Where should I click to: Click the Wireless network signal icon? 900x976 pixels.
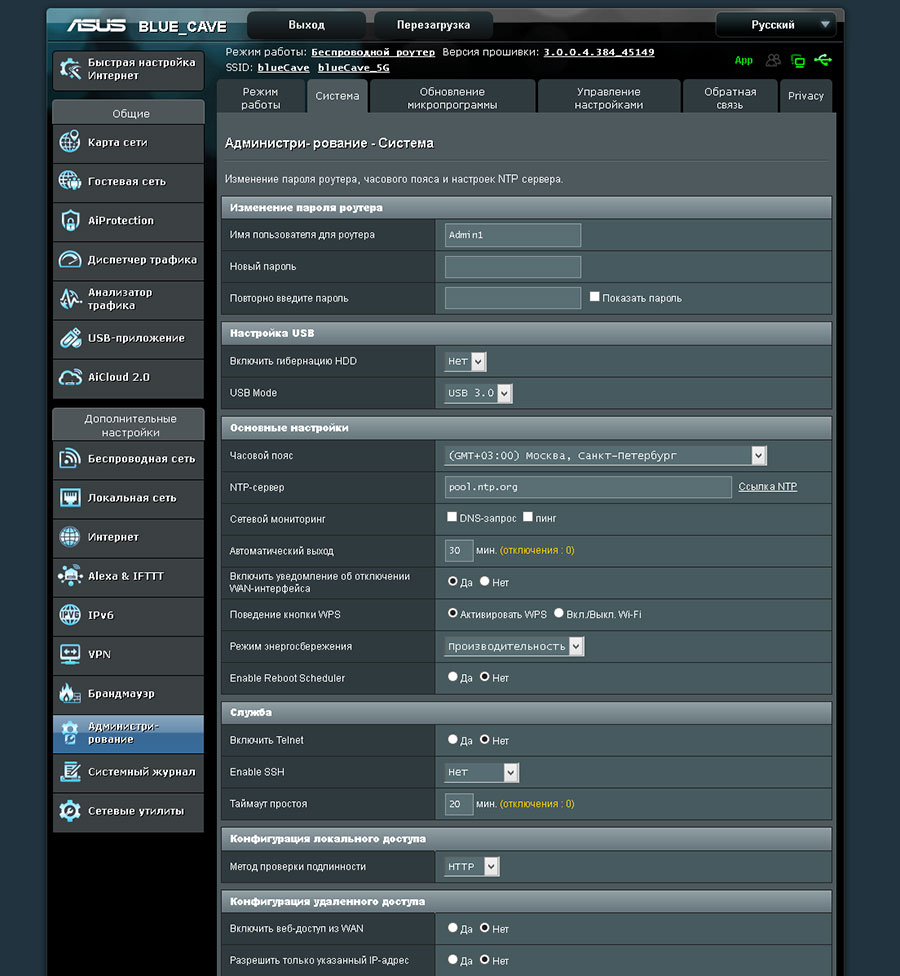click(70, 459)
